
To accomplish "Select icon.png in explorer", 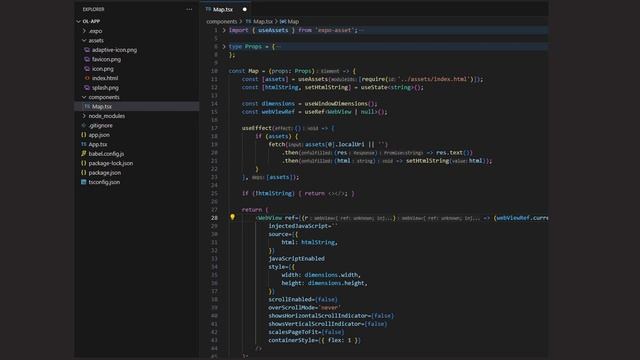I will (x=103, y=69).
